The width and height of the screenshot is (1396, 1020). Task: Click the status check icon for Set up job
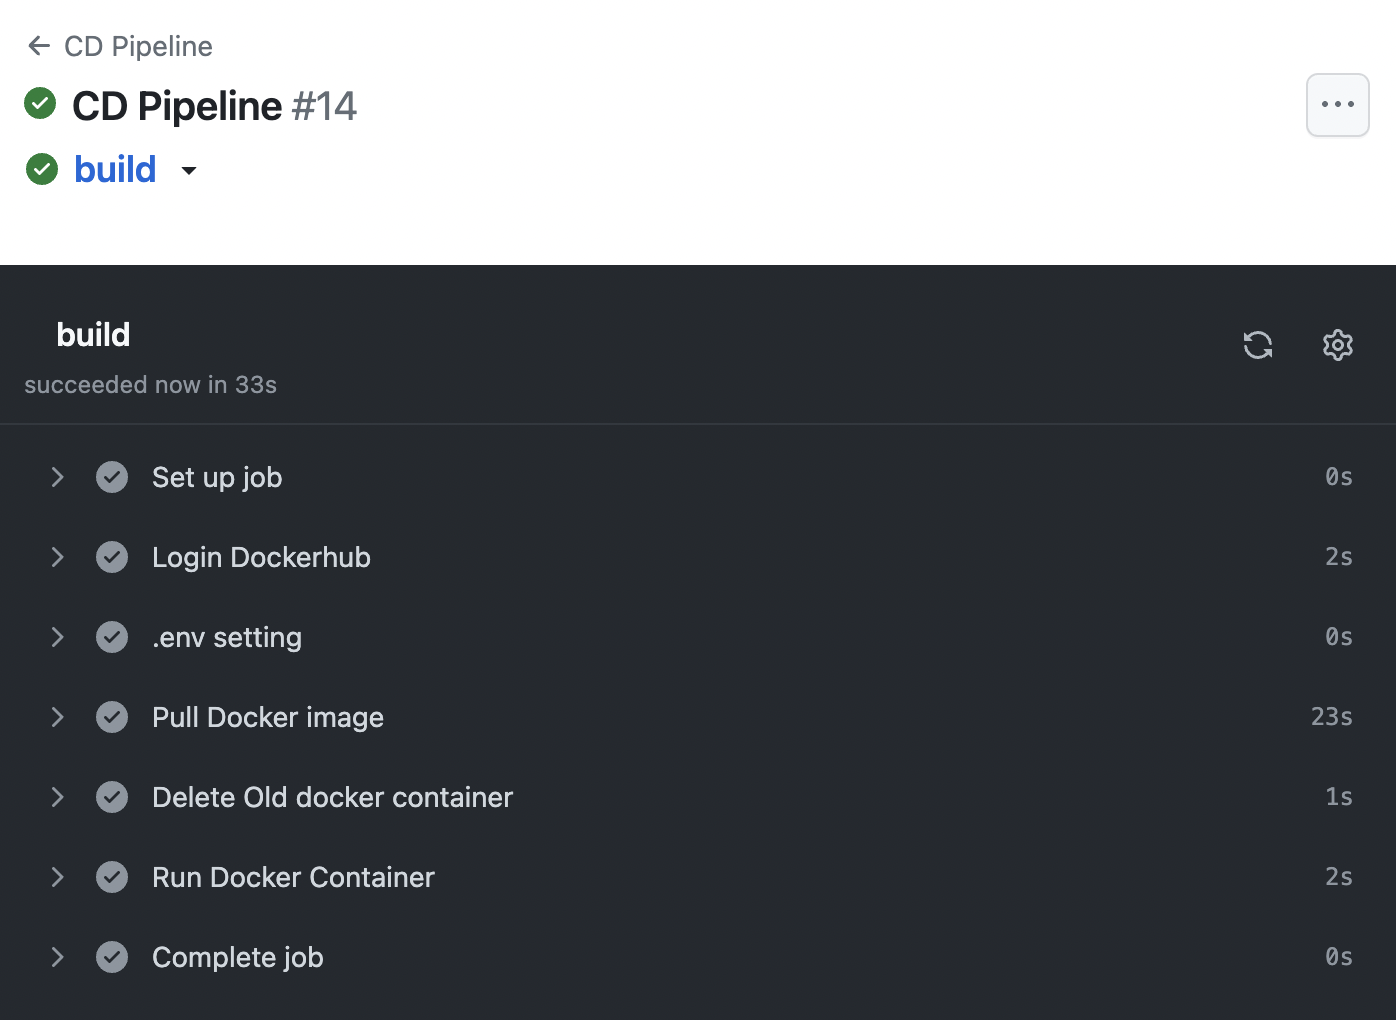(x=112, y=477)
